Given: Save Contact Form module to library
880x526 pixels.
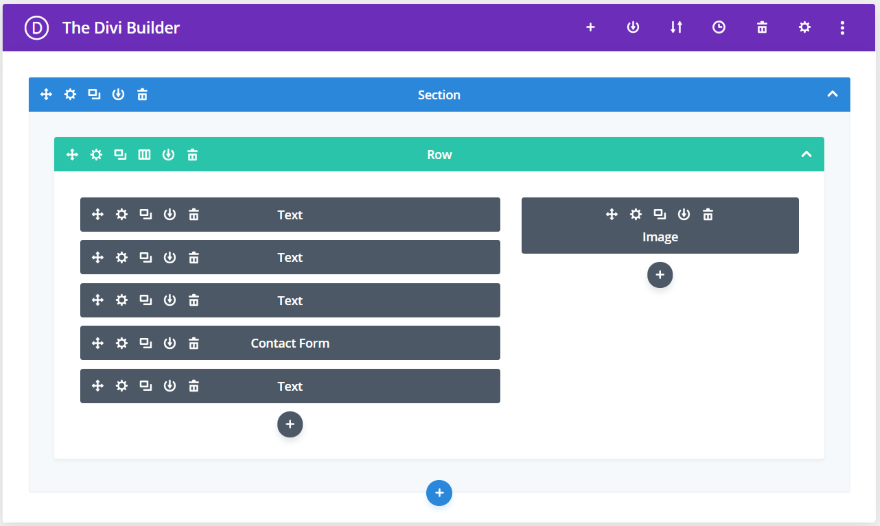Looking at the screenshot, I should coord(169,343).
